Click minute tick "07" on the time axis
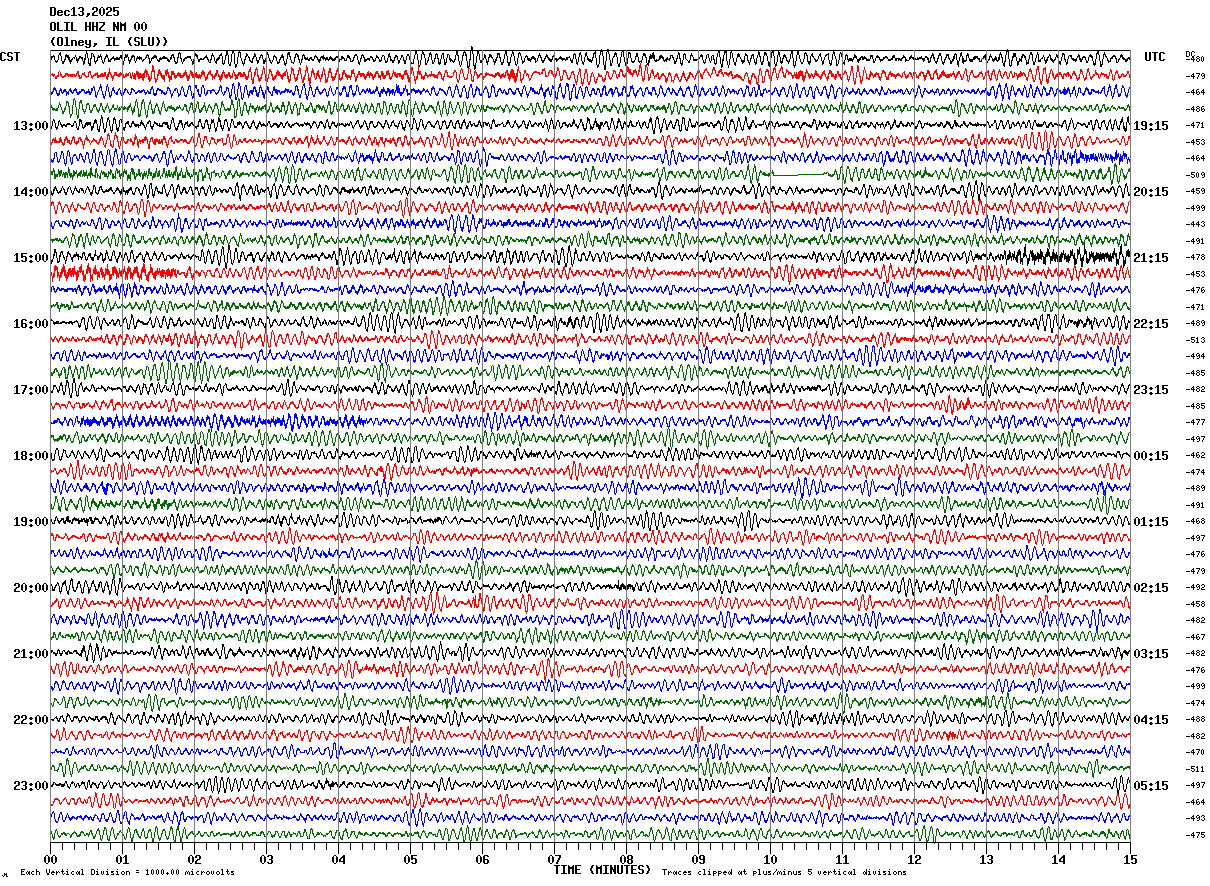1210x886 pixels. tap(554, 859)
